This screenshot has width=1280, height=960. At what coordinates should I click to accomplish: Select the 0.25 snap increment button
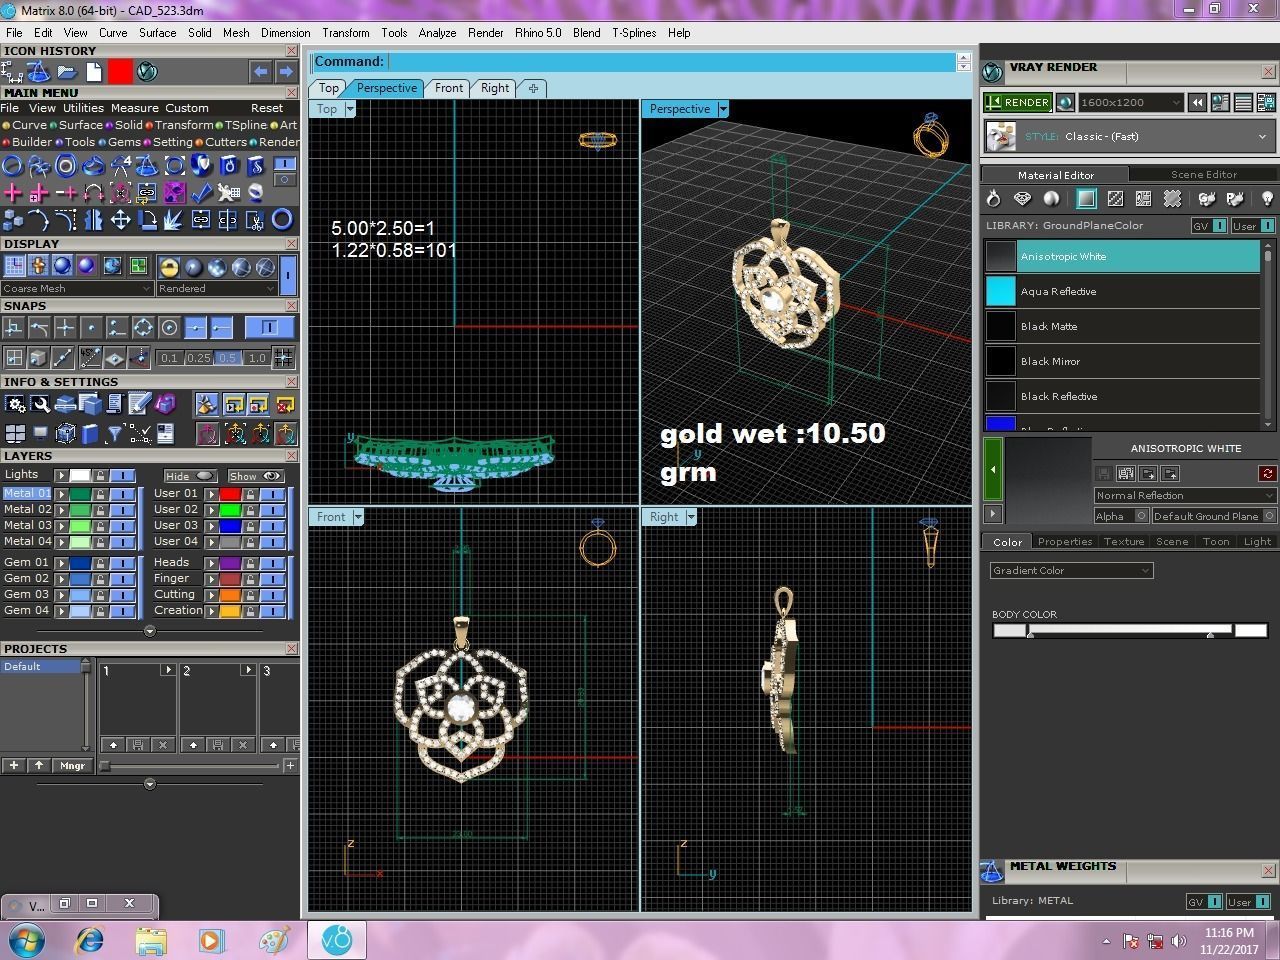tap(199, 357)
